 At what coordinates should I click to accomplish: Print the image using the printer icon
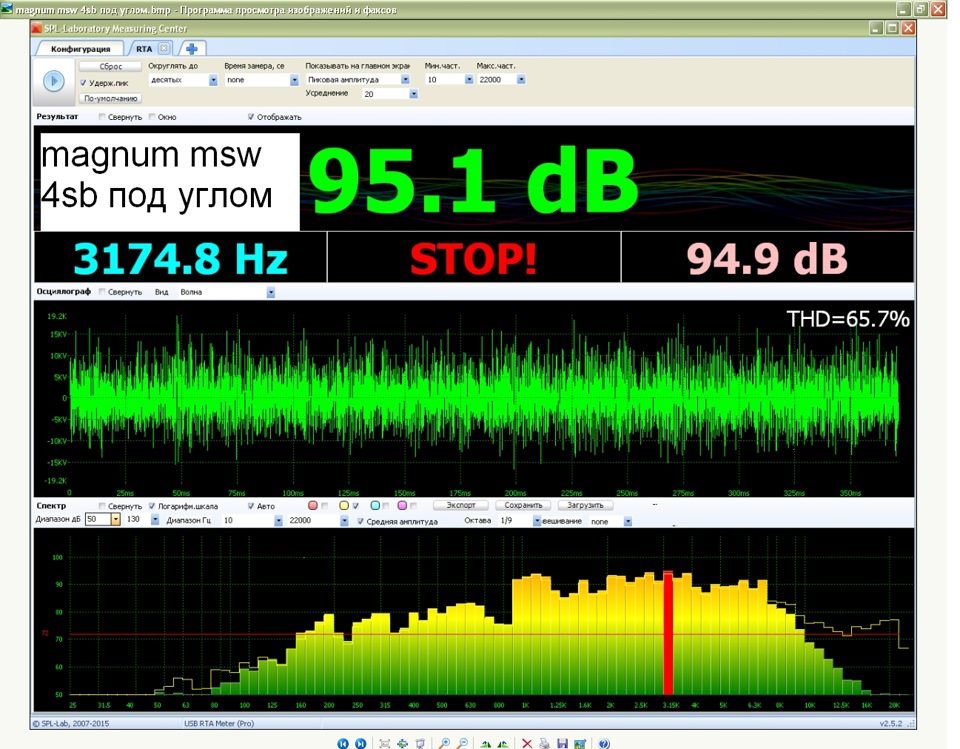tap(544, 743)
